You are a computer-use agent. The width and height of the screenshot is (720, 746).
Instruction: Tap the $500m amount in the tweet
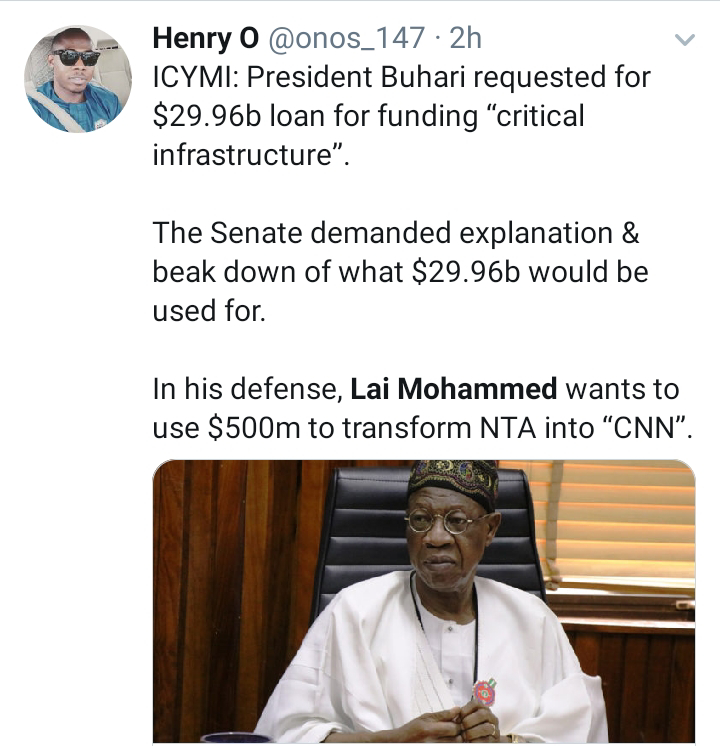point(254,428)
